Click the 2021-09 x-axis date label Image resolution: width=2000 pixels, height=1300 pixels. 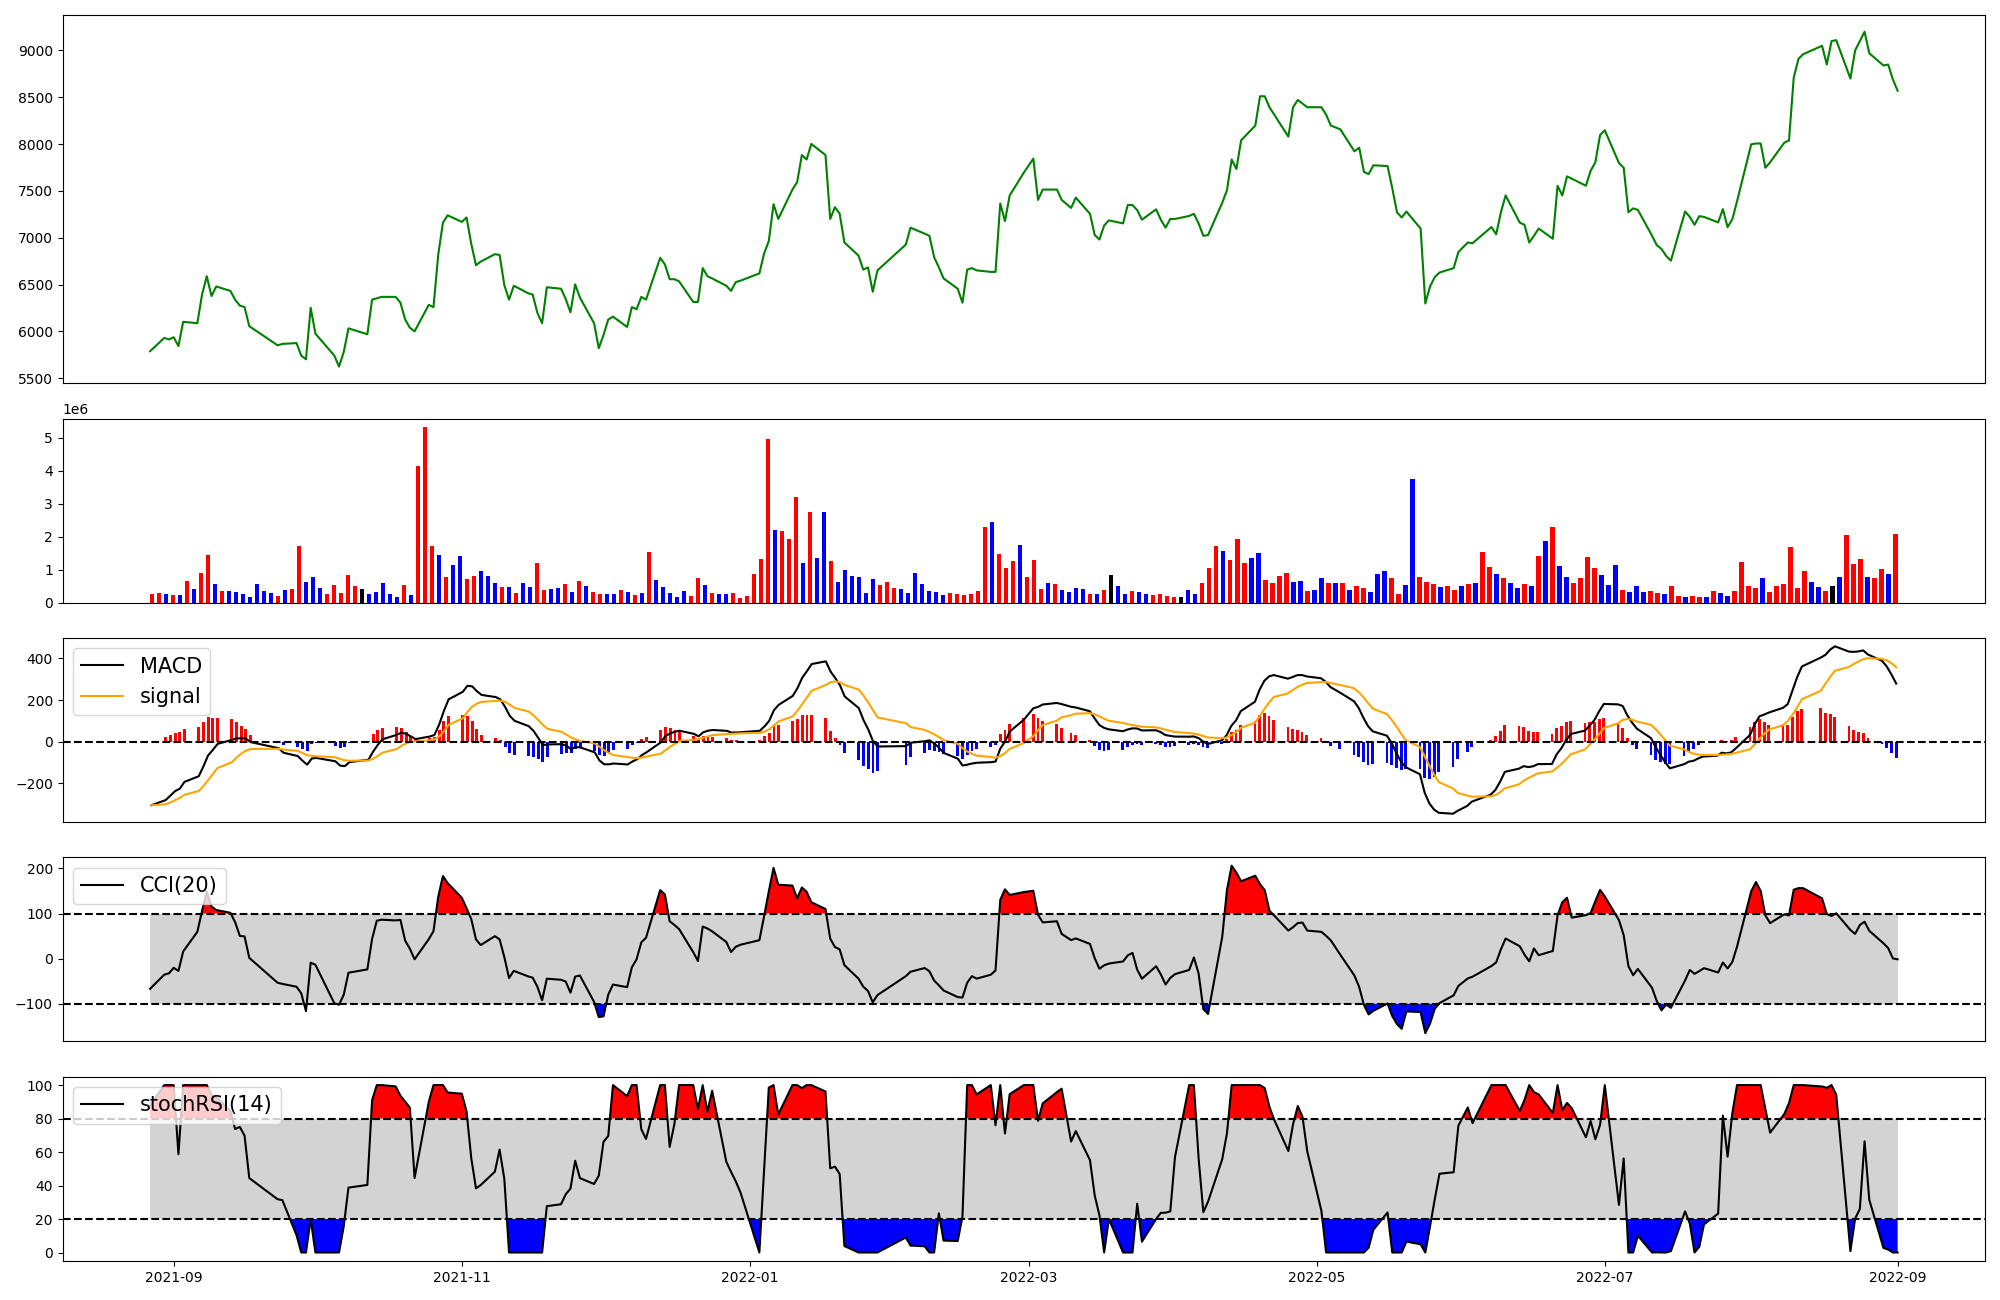pyautogui.click(x=174, y=1277)
